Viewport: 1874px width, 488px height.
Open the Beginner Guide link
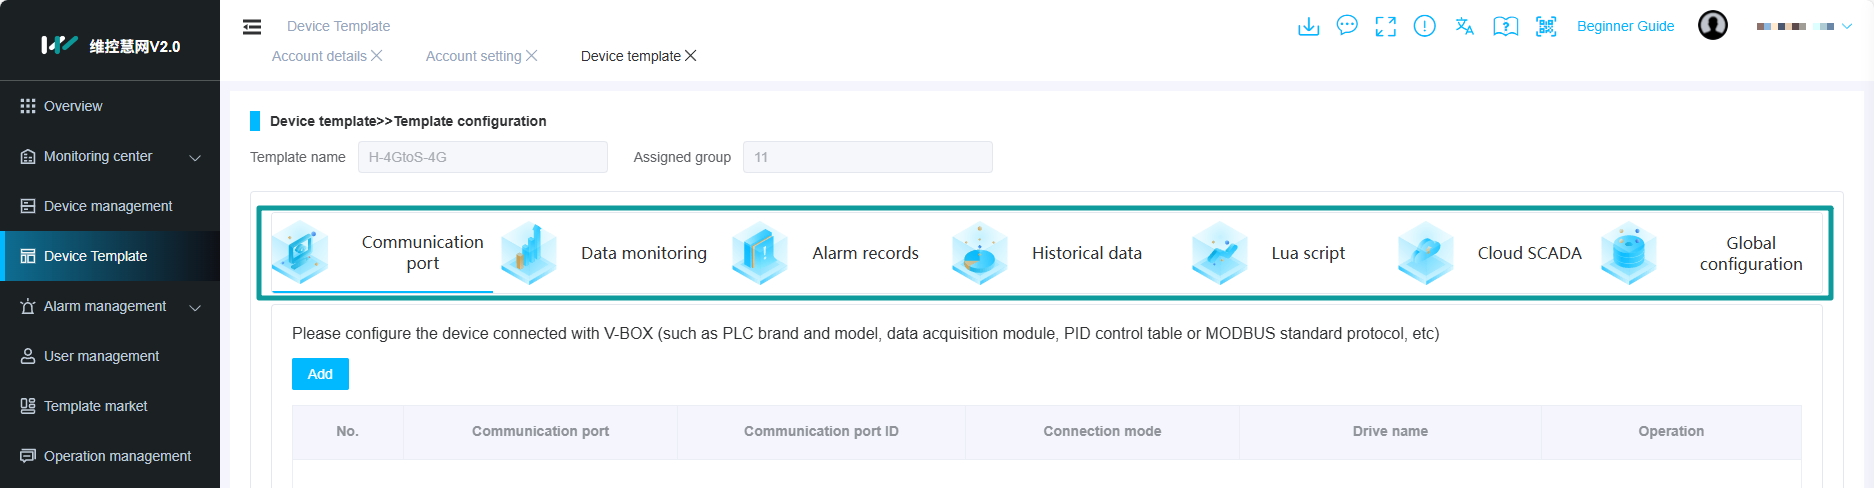click(x=1625, y=27)
